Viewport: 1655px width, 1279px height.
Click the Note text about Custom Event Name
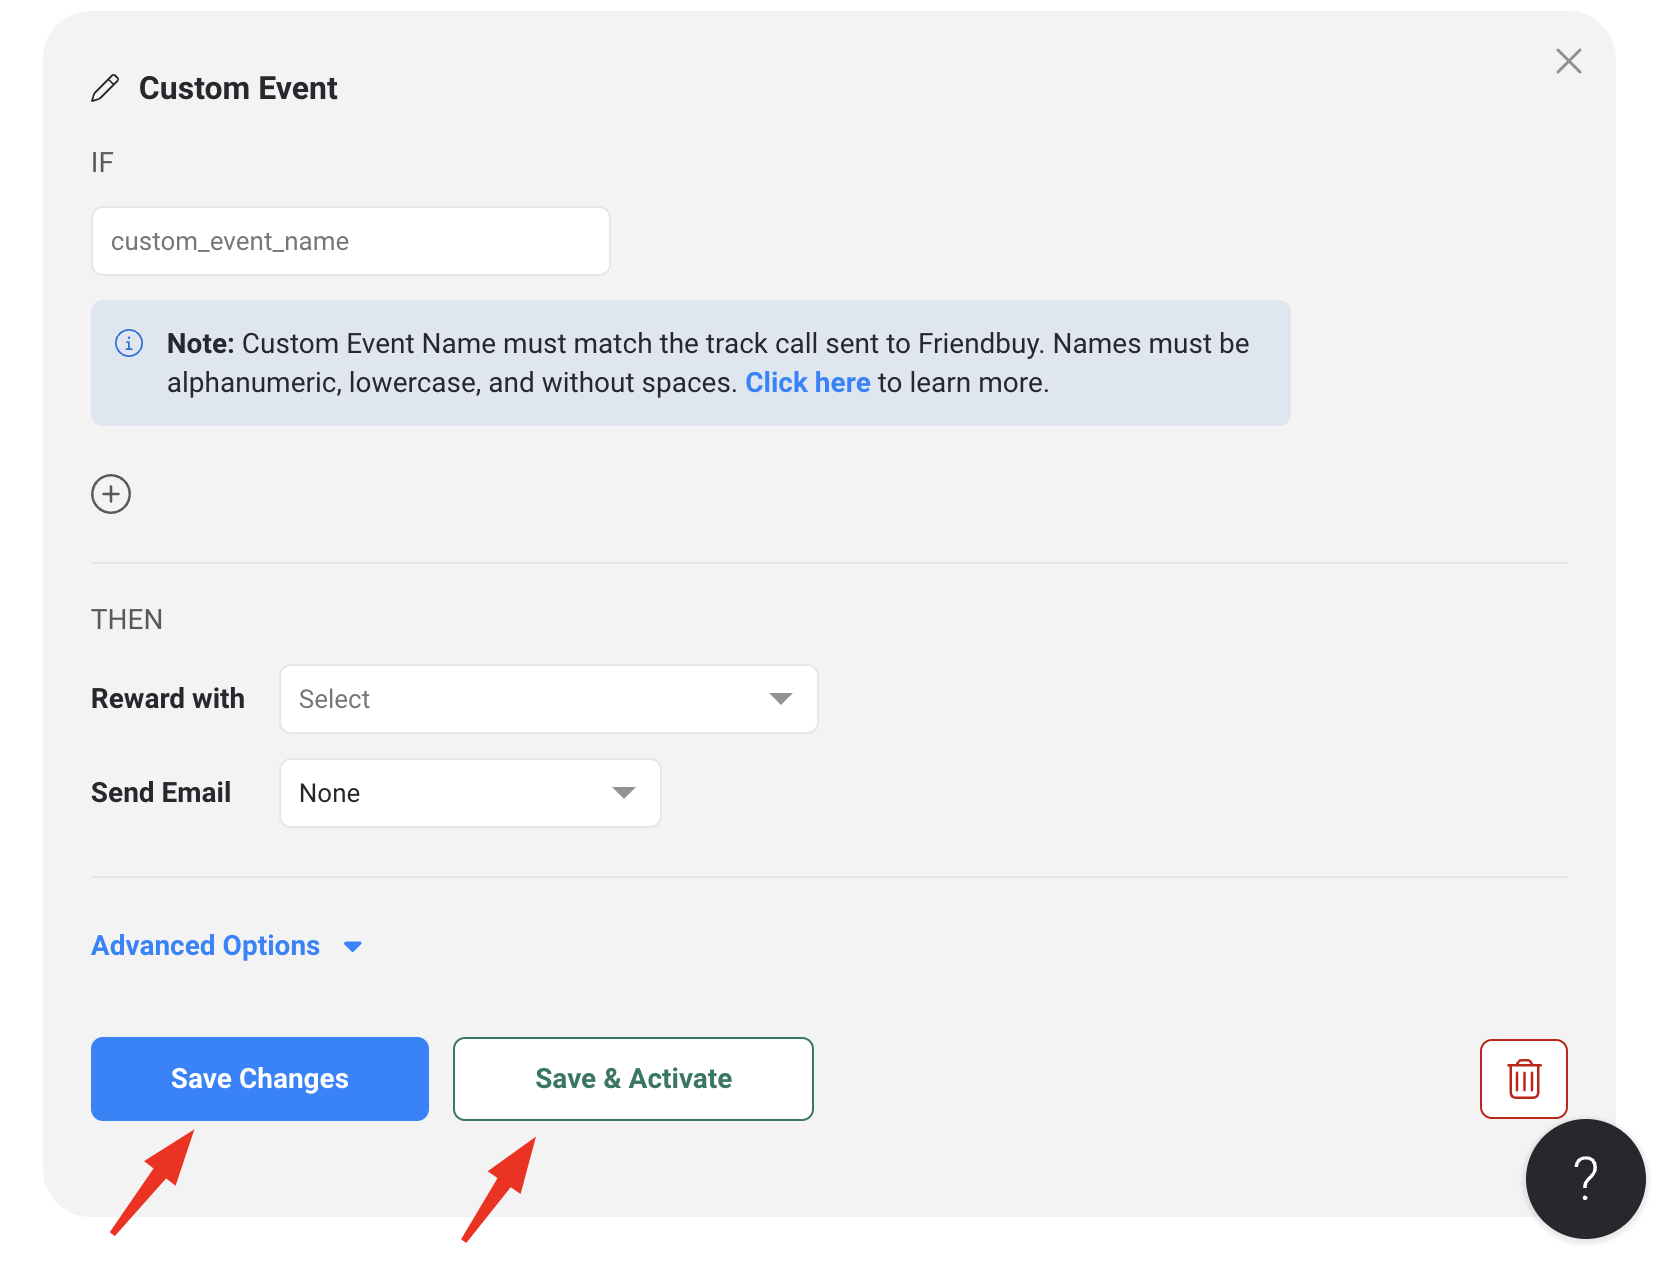(708, 363)
